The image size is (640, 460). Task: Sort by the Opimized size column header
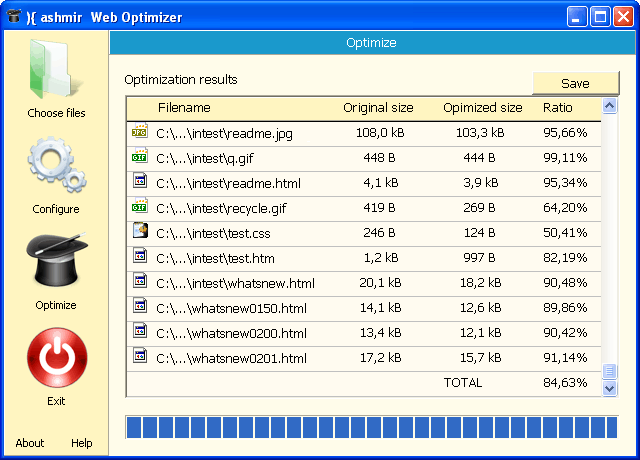pos(483,108)
